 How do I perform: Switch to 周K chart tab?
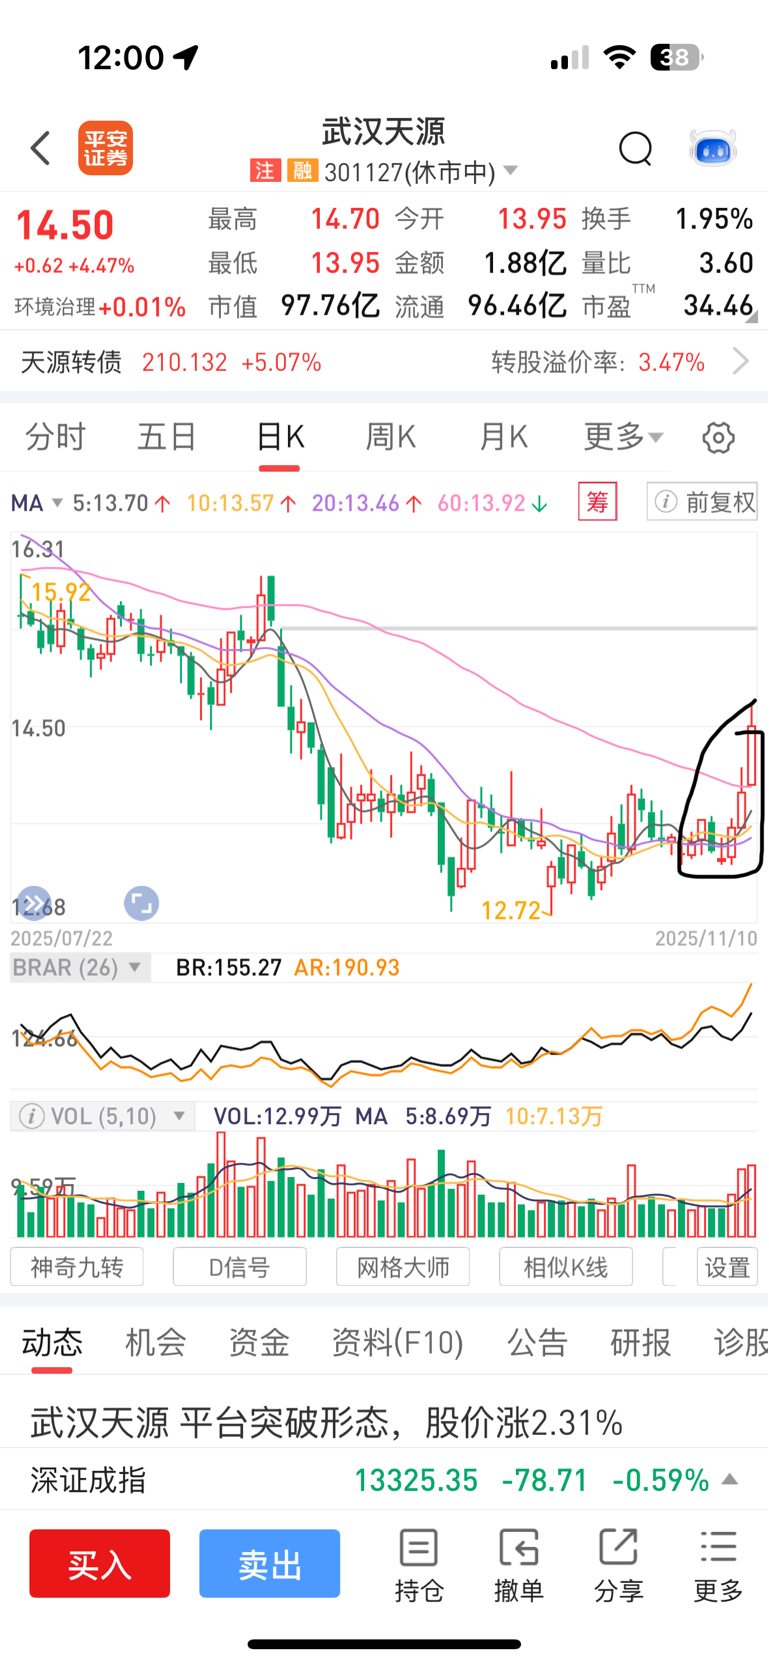point(391,437)
